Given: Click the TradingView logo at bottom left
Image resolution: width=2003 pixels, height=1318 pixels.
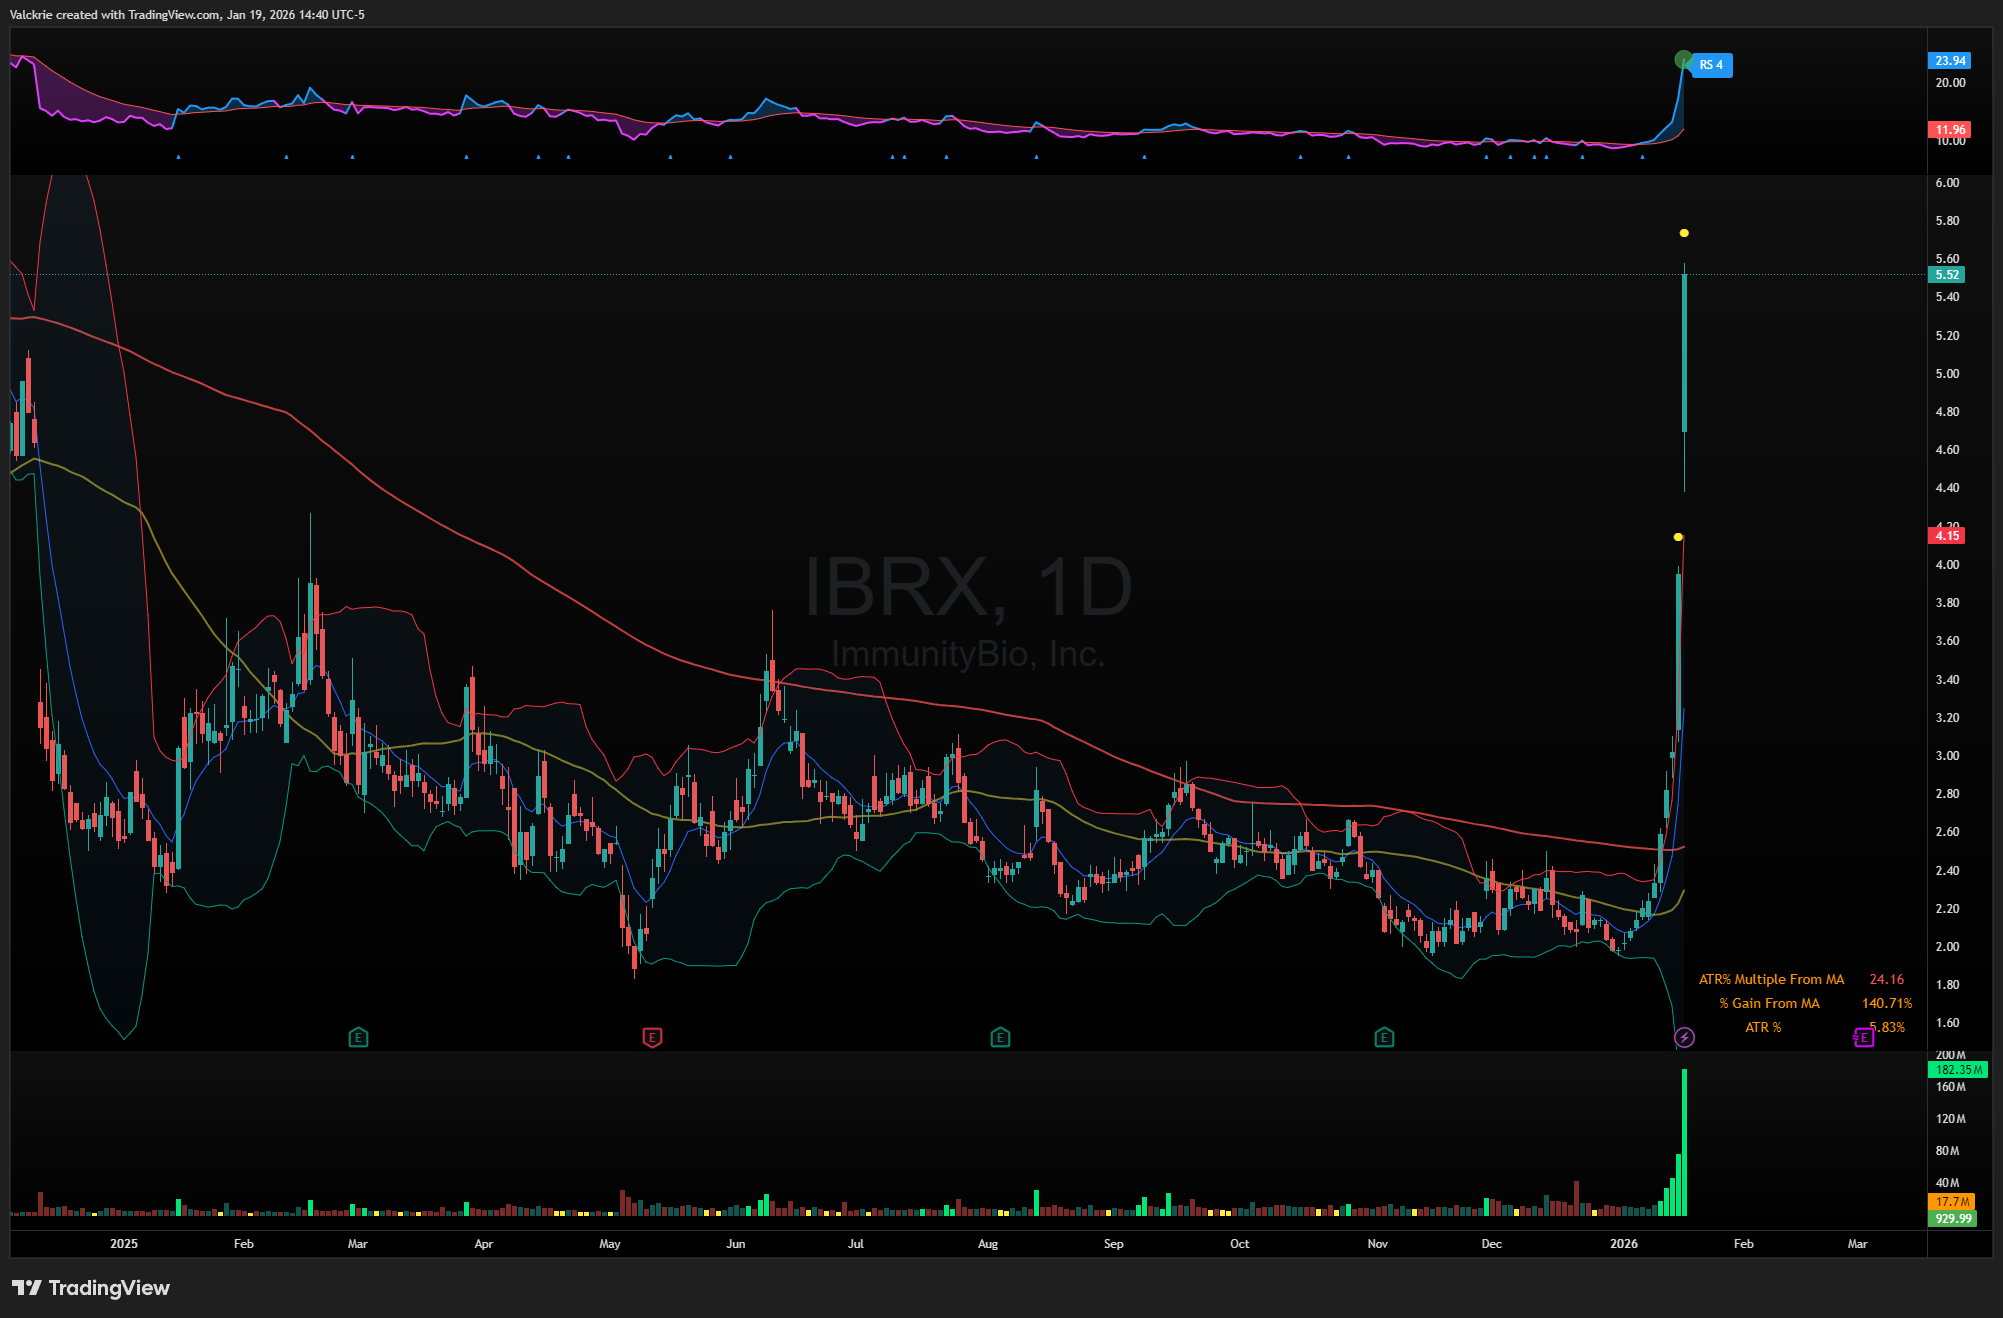Looking at the screenshot, I should (91, 1288).
